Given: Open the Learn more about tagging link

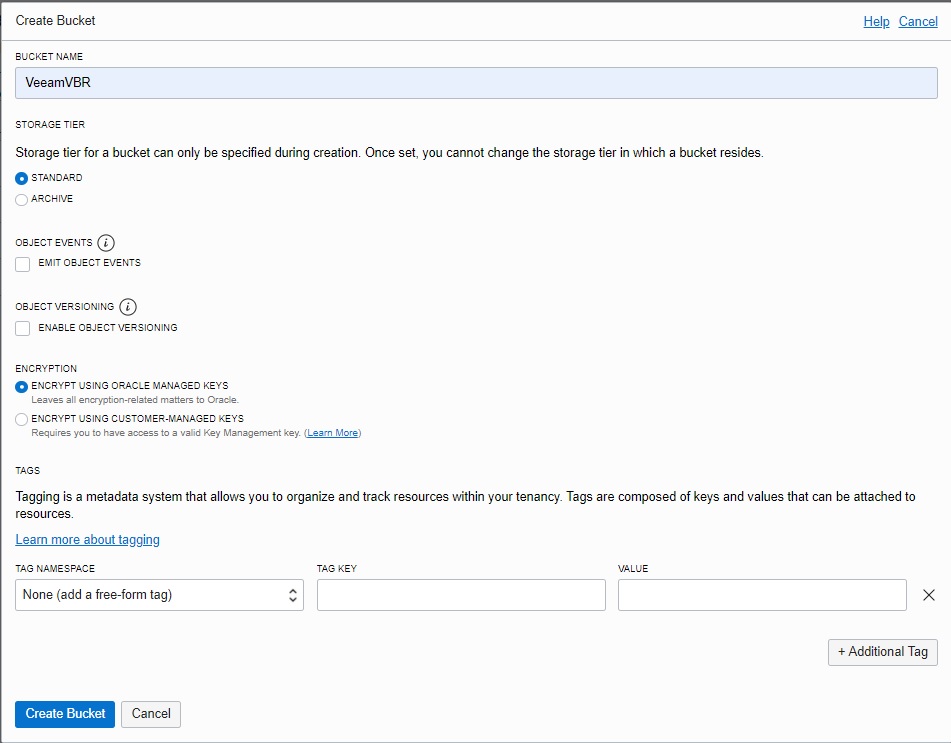Looking at the screenshot, I should pos(87,540).
